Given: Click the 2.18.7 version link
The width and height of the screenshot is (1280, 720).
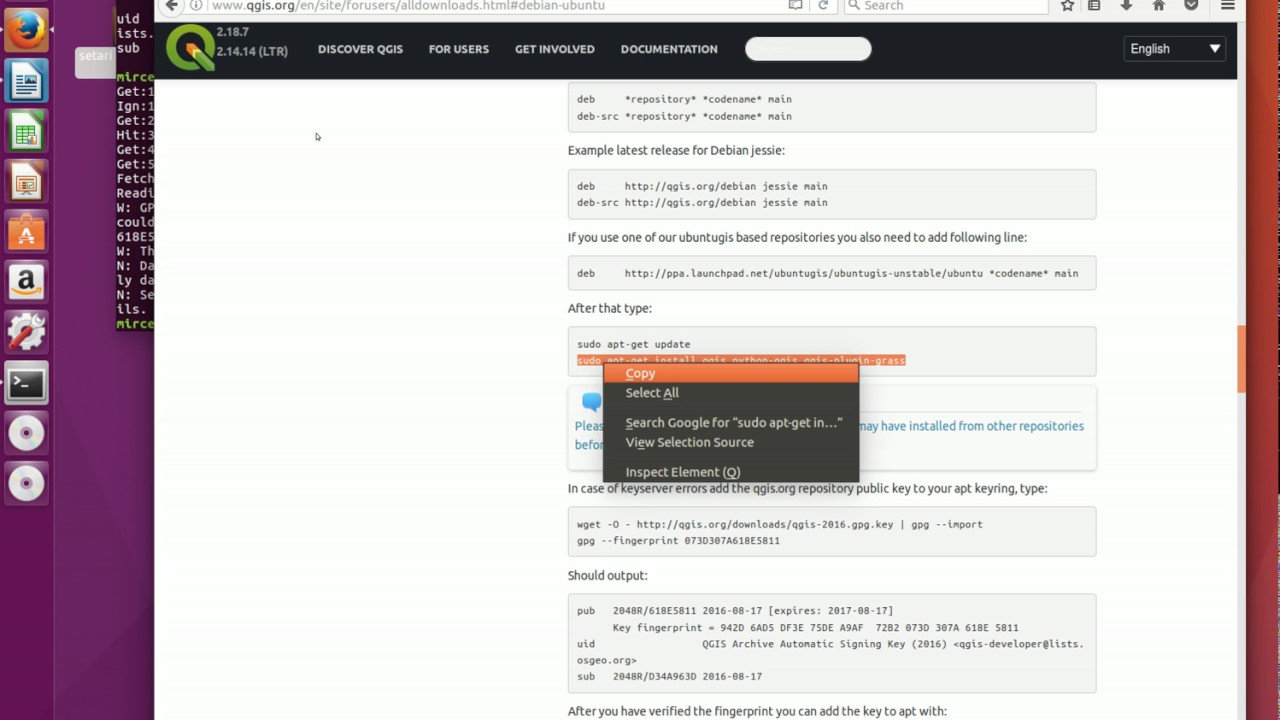Looking at the screenshot, I should (x=232, y=32).
